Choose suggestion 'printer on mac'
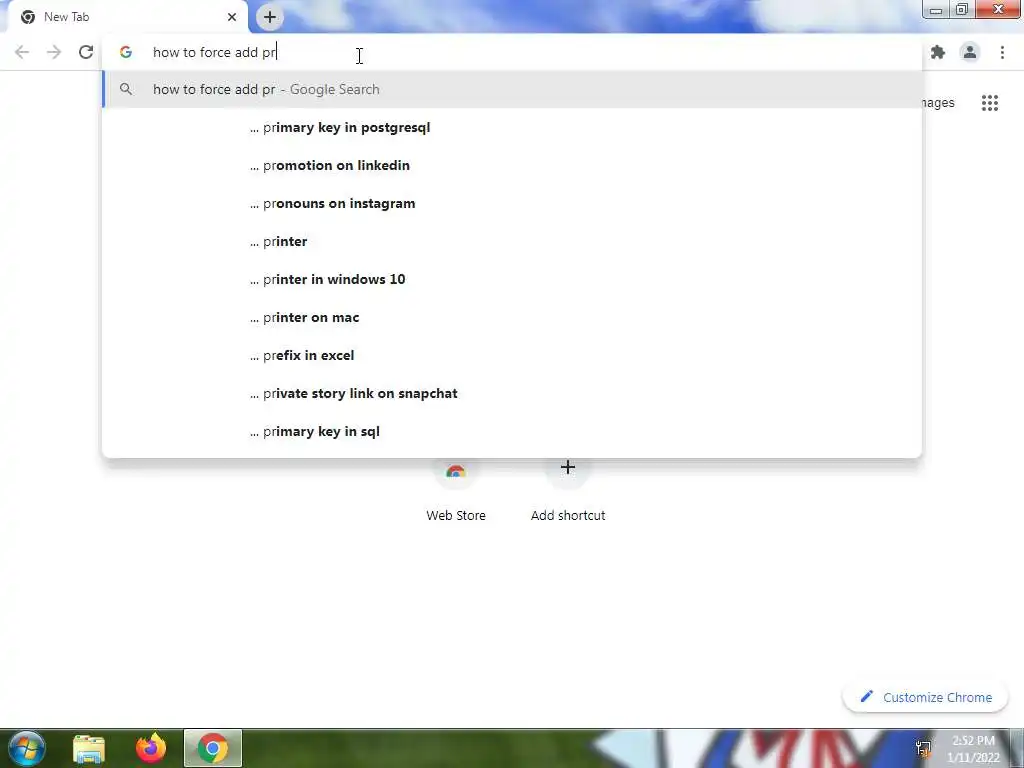 tap(513, 317)
